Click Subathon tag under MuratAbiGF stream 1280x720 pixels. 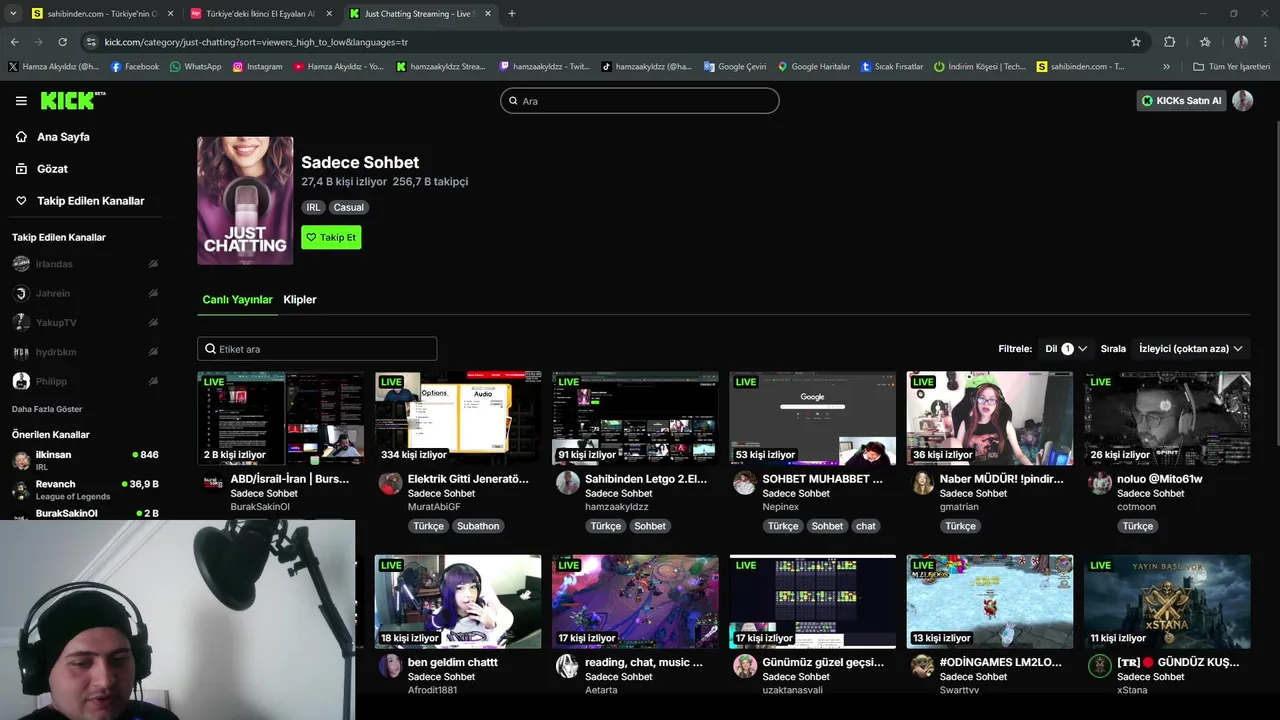(478, 526)
